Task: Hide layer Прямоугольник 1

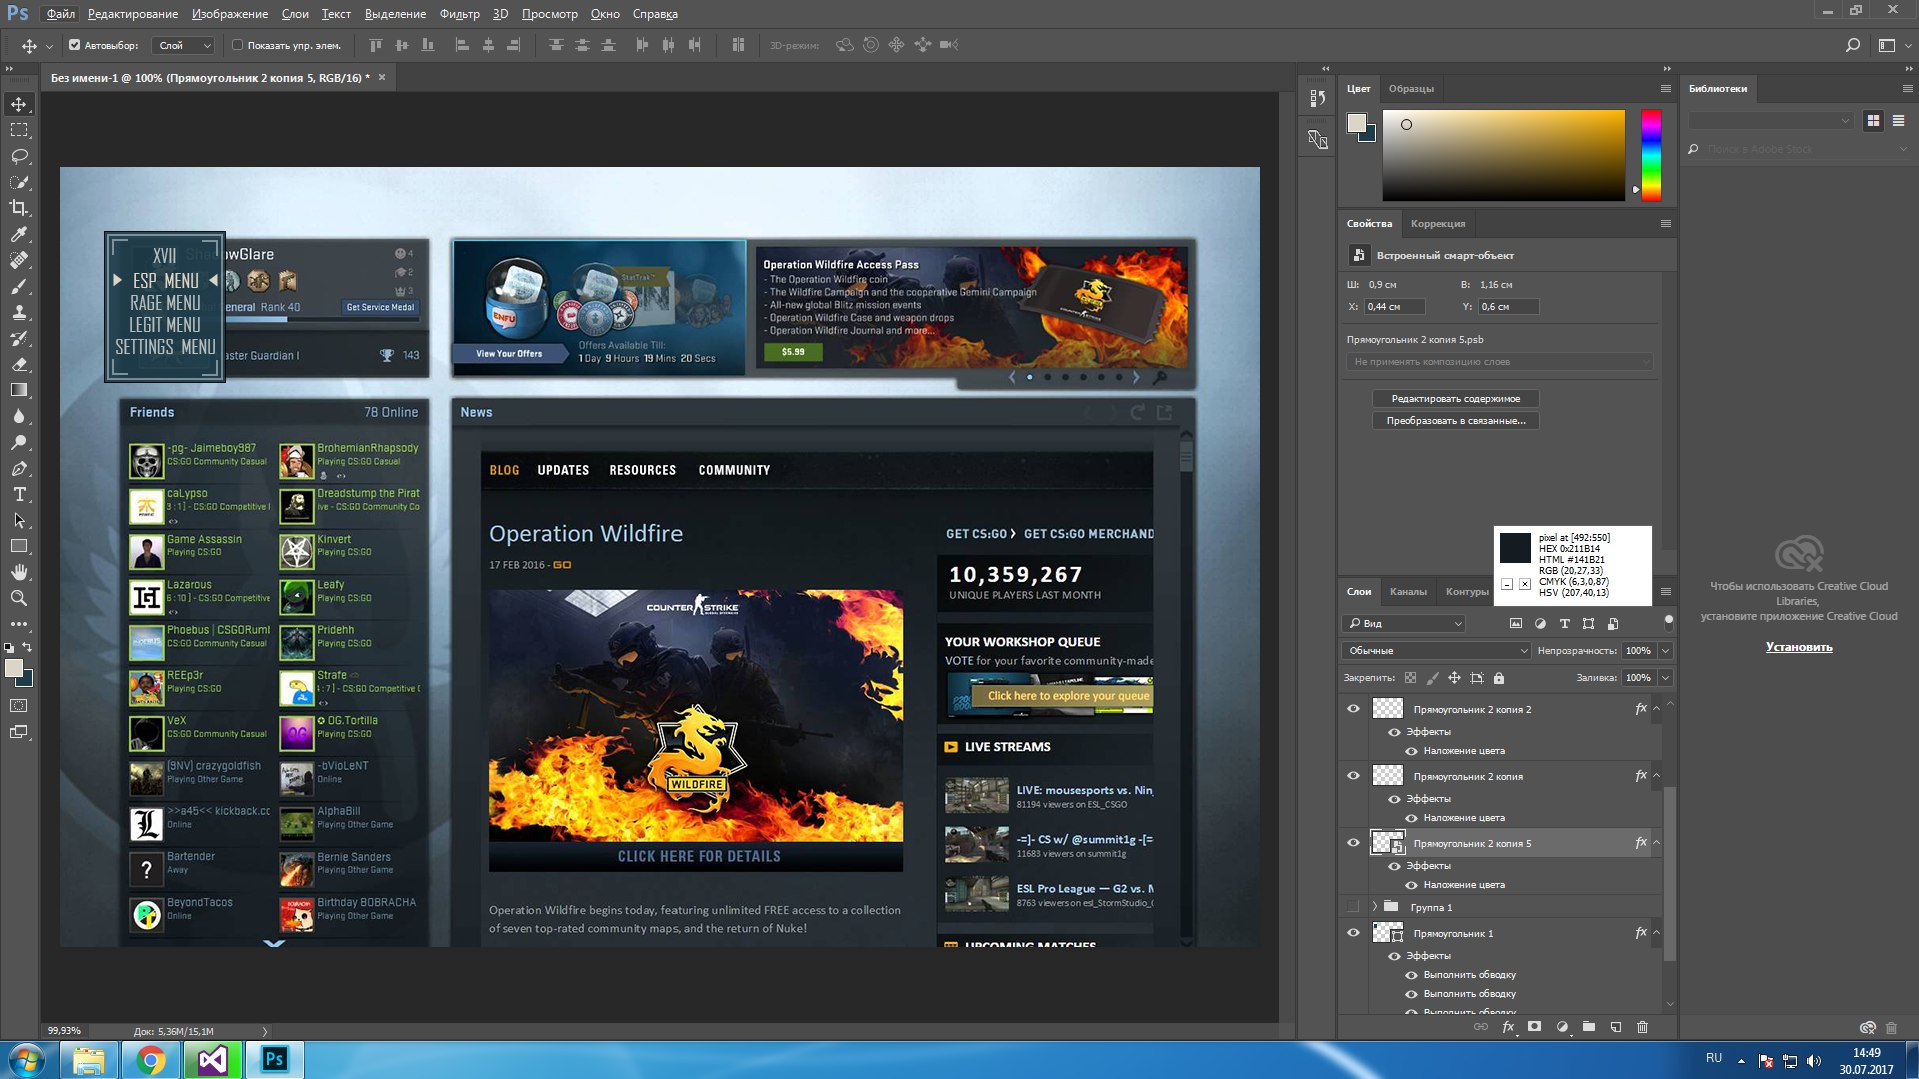Action: pos(1353,933)
